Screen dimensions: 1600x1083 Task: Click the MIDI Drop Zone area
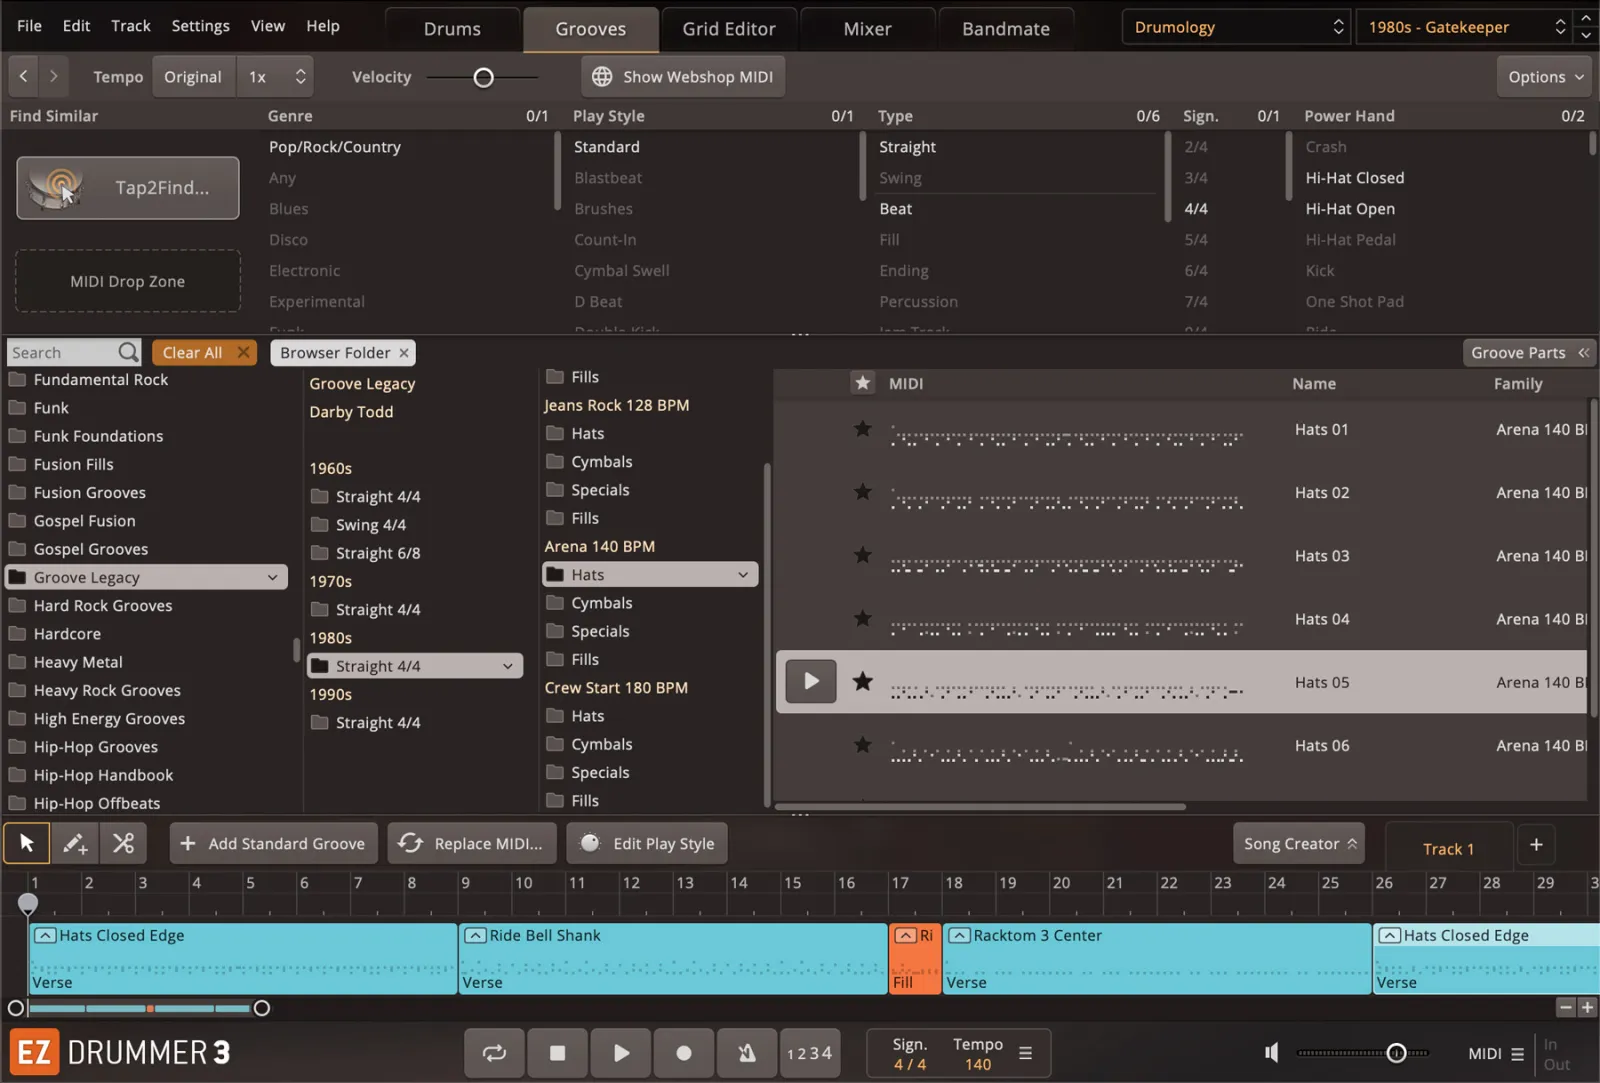click(128, 281)
